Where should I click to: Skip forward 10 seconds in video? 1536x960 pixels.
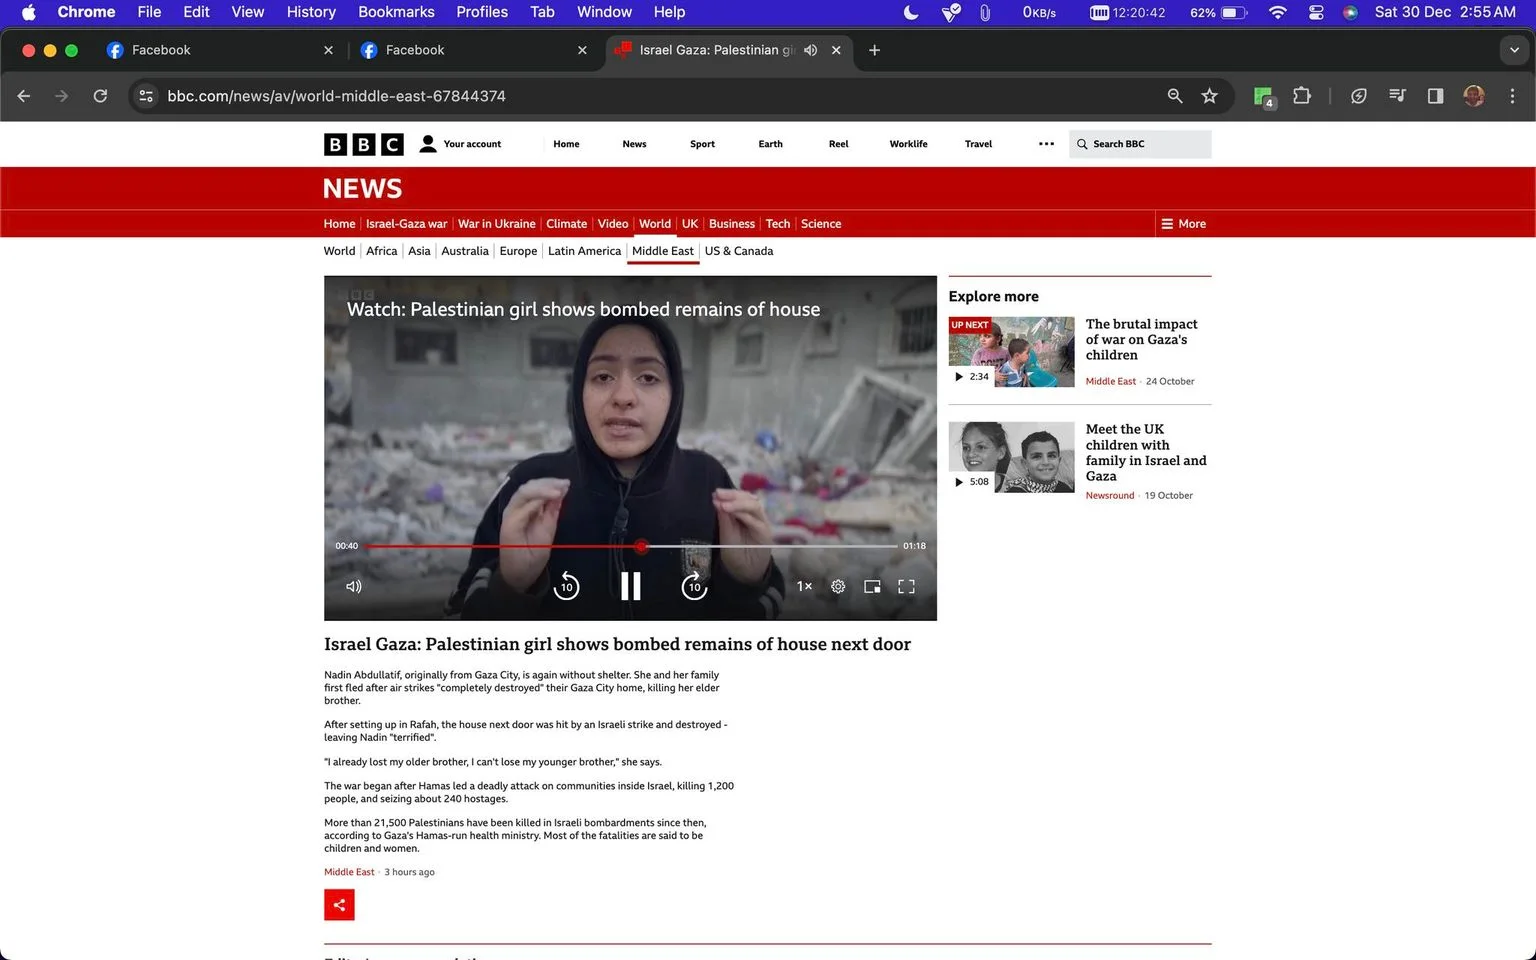[694, 586]
